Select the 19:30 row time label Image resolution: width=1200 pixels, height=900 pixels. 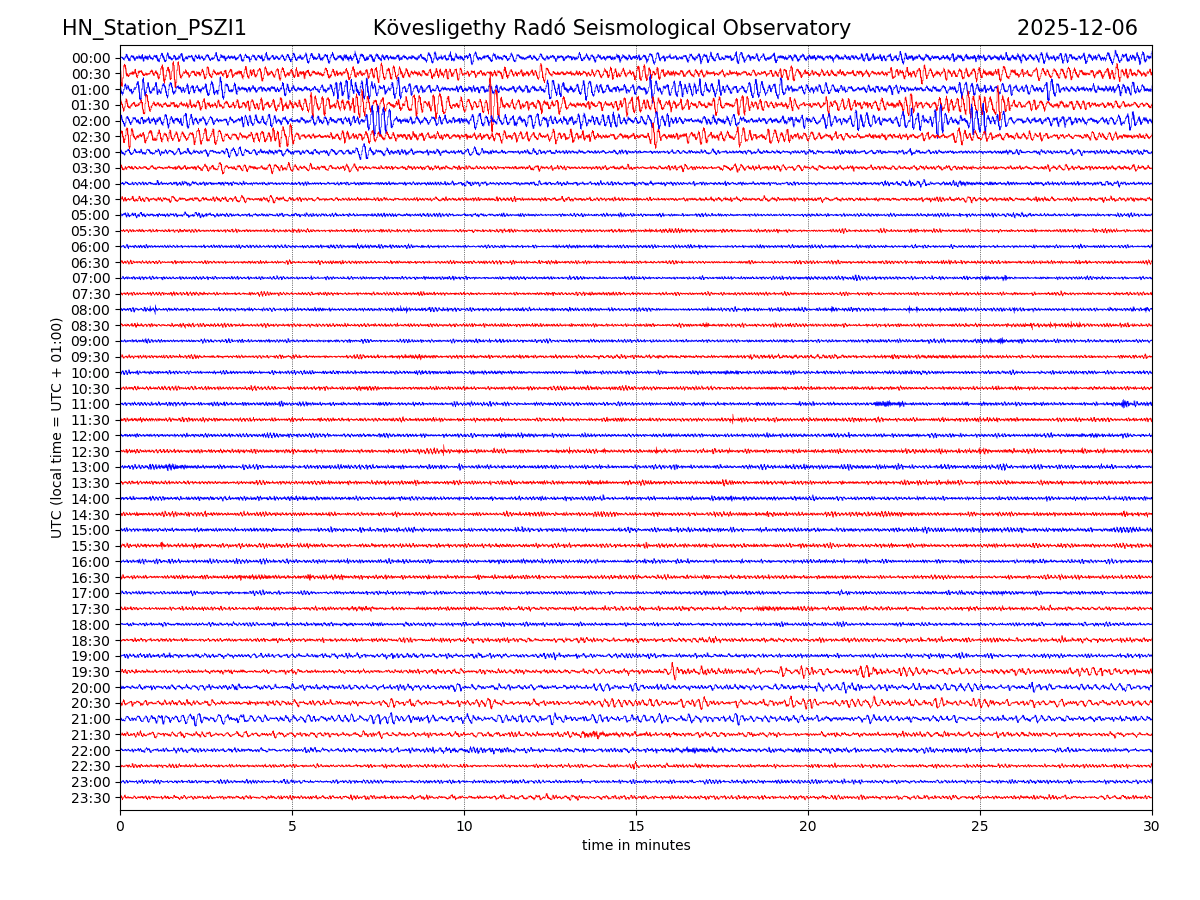91,672
